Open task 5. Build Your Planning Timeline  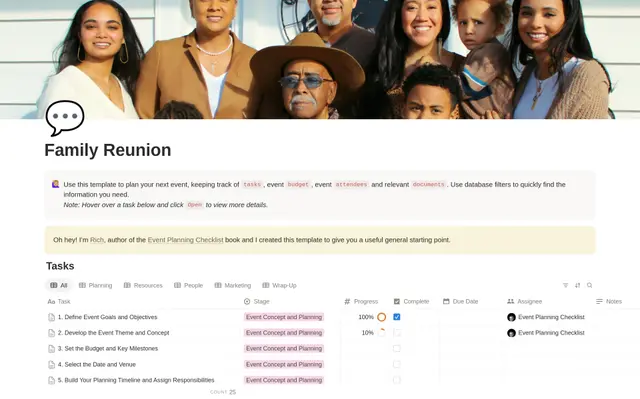(136, 380)
